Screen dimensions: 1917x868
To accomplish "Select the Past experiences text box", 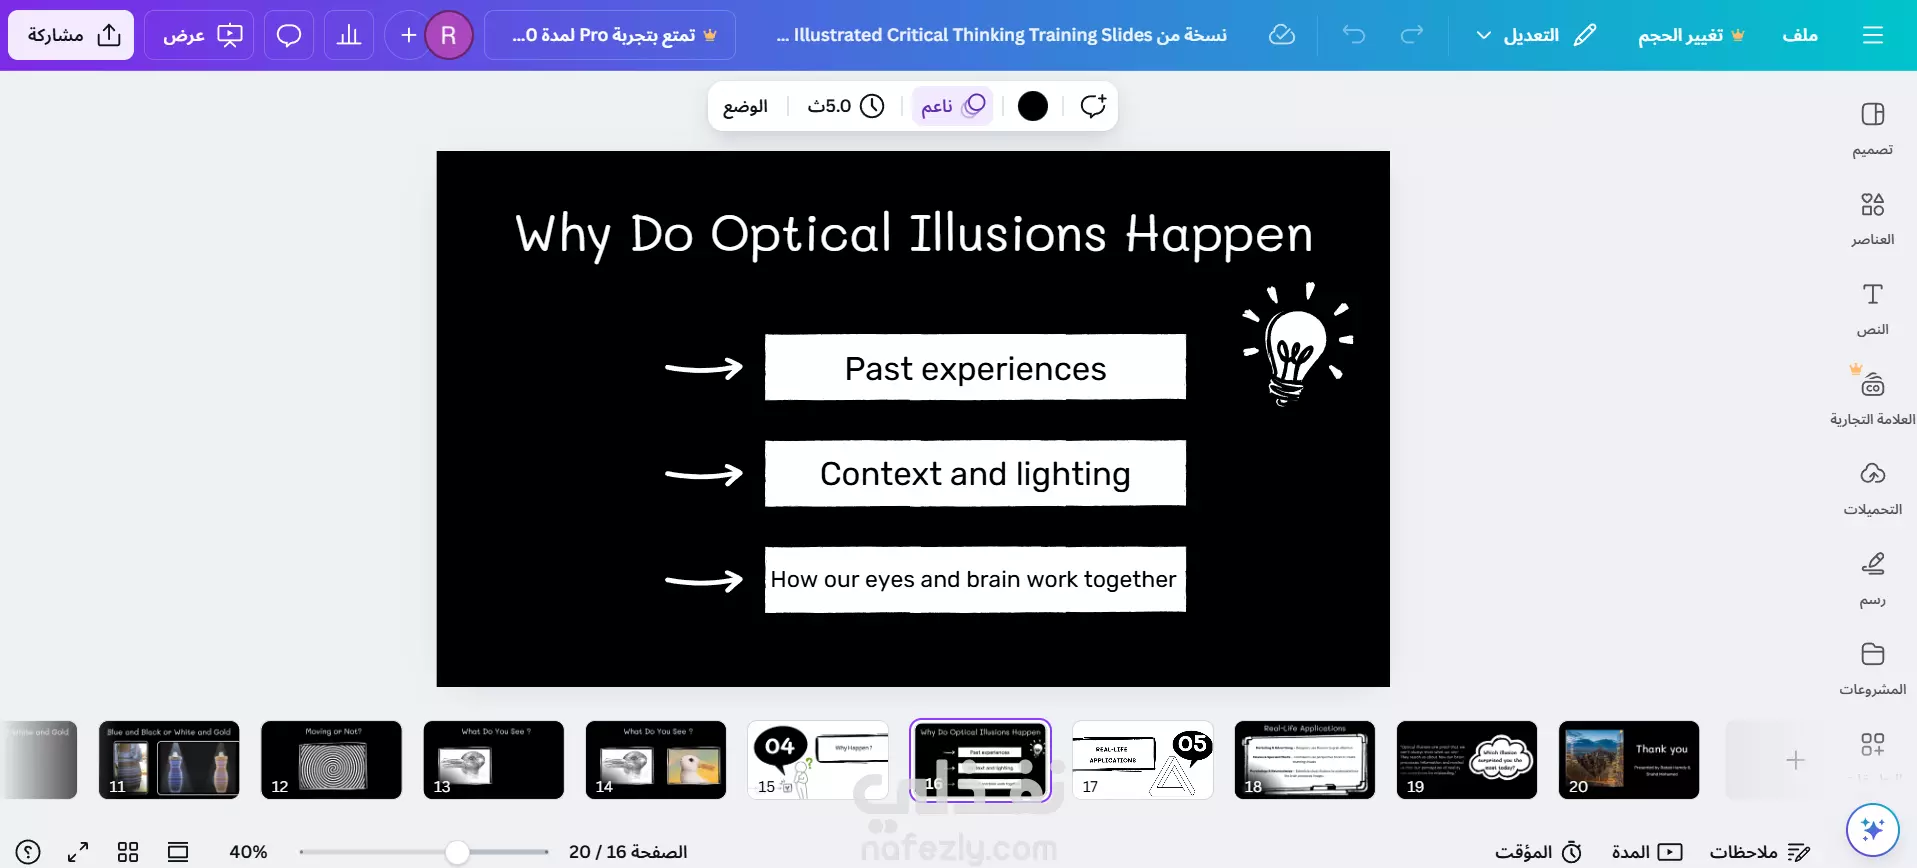I will (x=975, y=368).
